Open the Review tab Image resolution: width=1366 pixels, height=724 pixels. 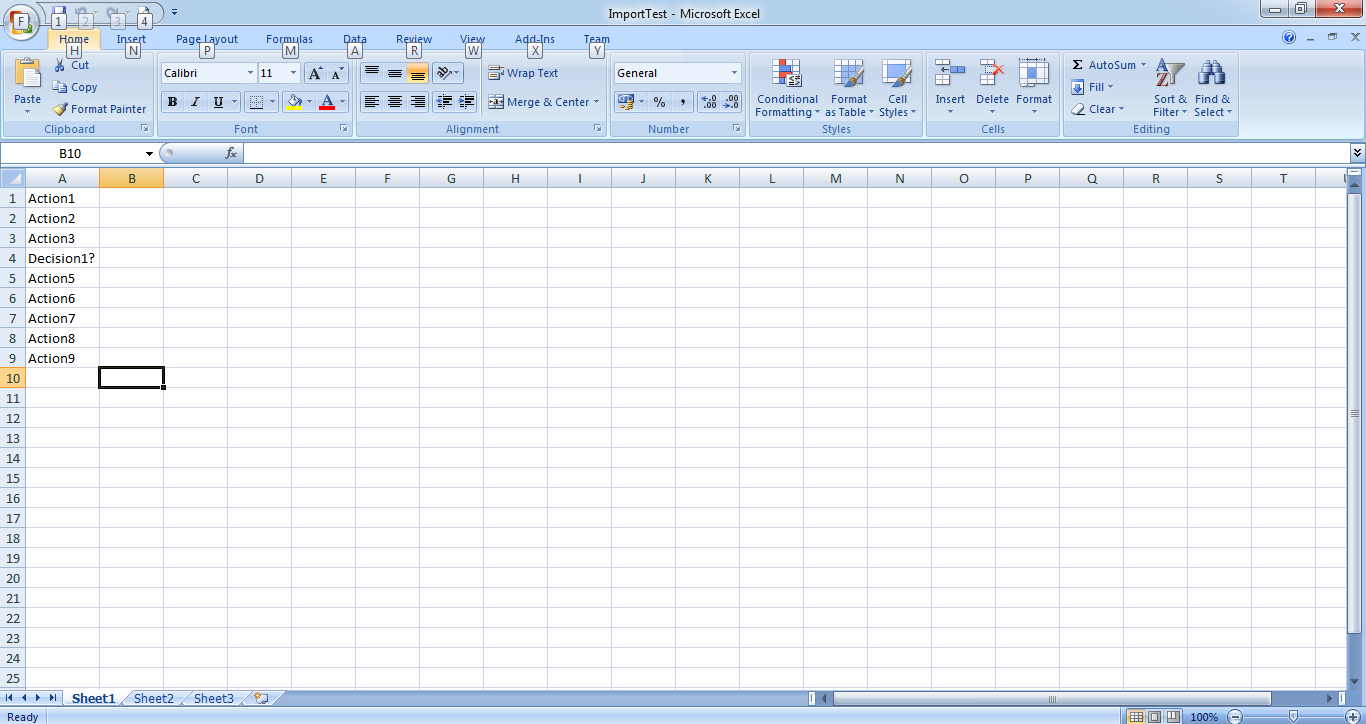pyautogui.click(x=414, y=39)
